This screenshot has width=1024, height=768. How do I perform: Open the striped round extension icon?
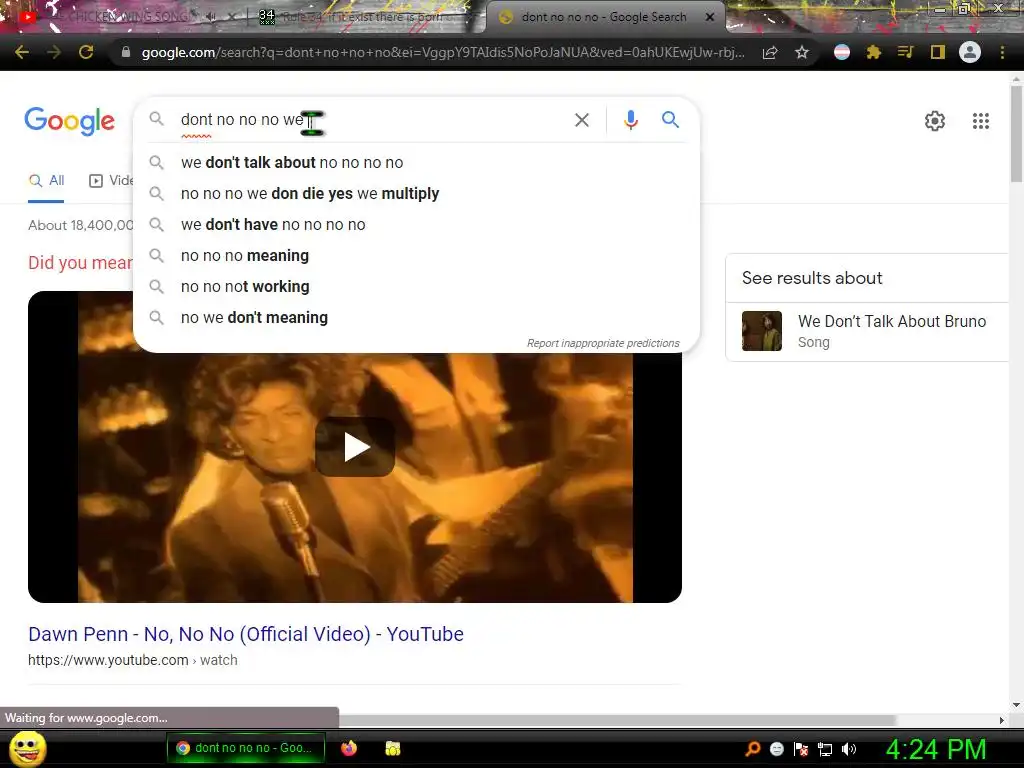[842, 52]
